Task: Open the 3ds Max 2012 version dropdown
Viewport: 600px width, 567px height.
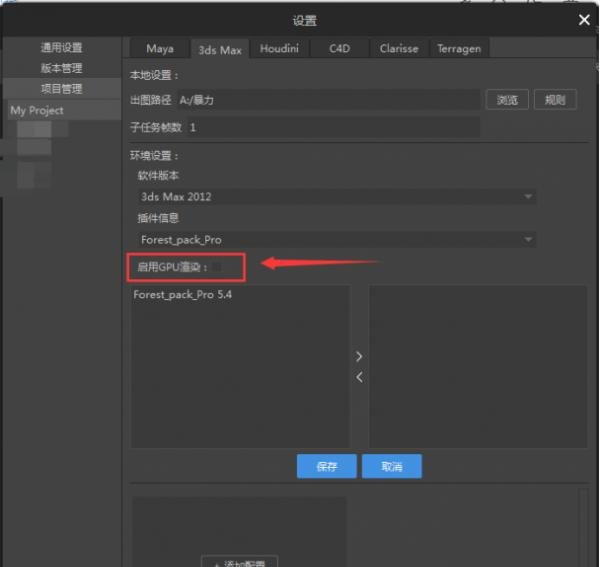Action: tap(336, 197)
